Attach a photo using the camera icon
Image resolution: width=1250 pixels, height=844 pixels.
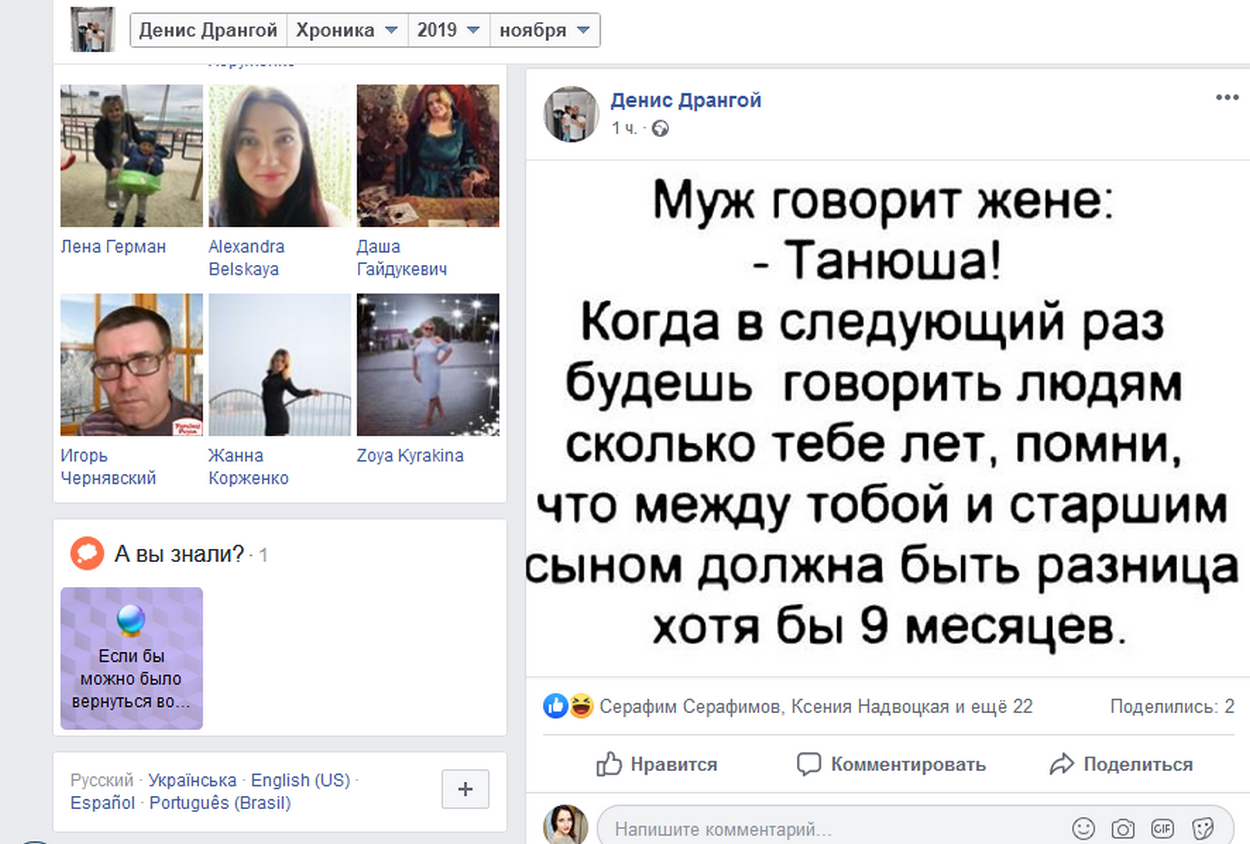pos(1123,829)
